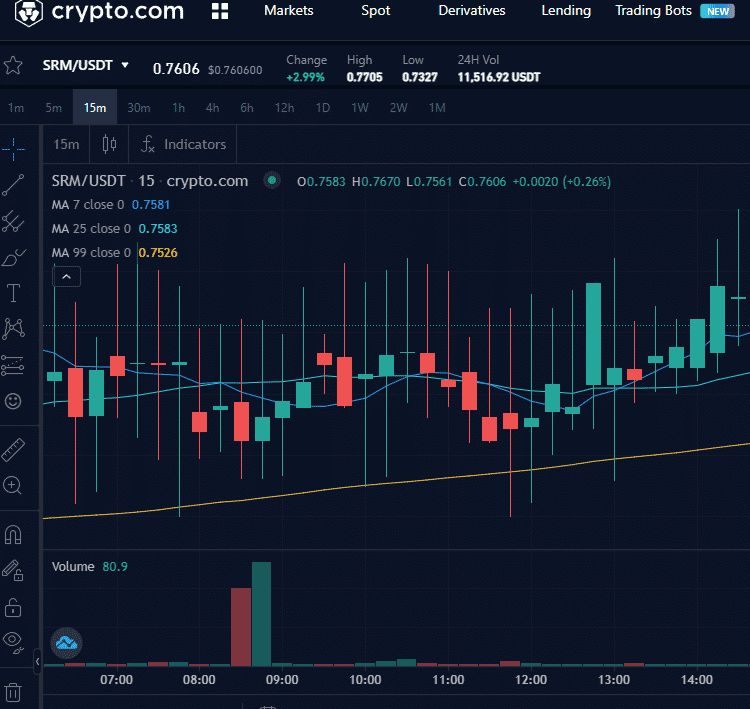Select the long position prediction tool
This screenshot has width=750, height=709.
click(13, 365)
